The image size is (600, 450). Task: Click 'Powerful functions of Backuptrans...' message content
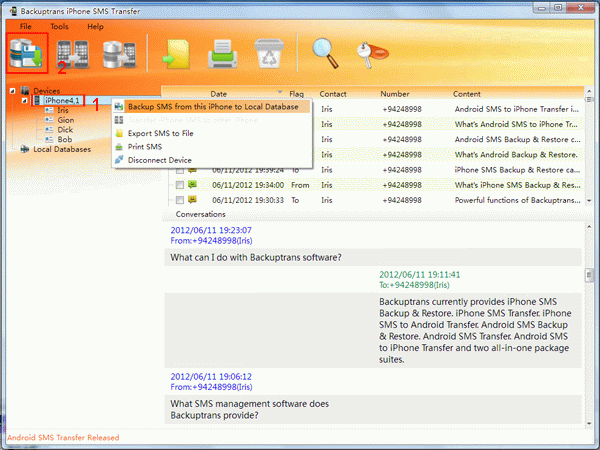click(x=517, y=200)
